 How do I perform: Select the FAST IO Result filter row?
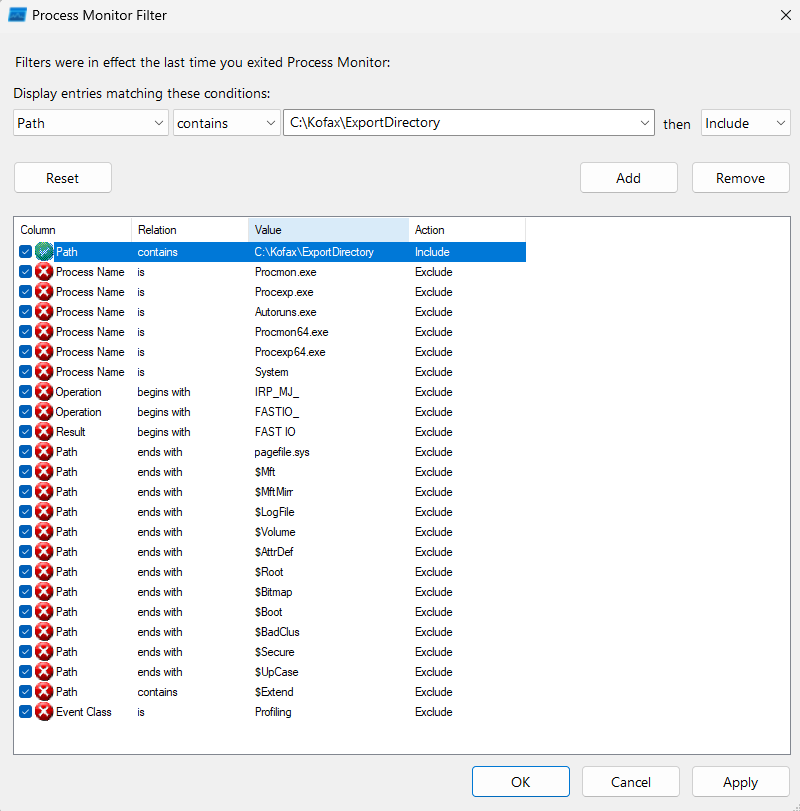coord(270,432)
